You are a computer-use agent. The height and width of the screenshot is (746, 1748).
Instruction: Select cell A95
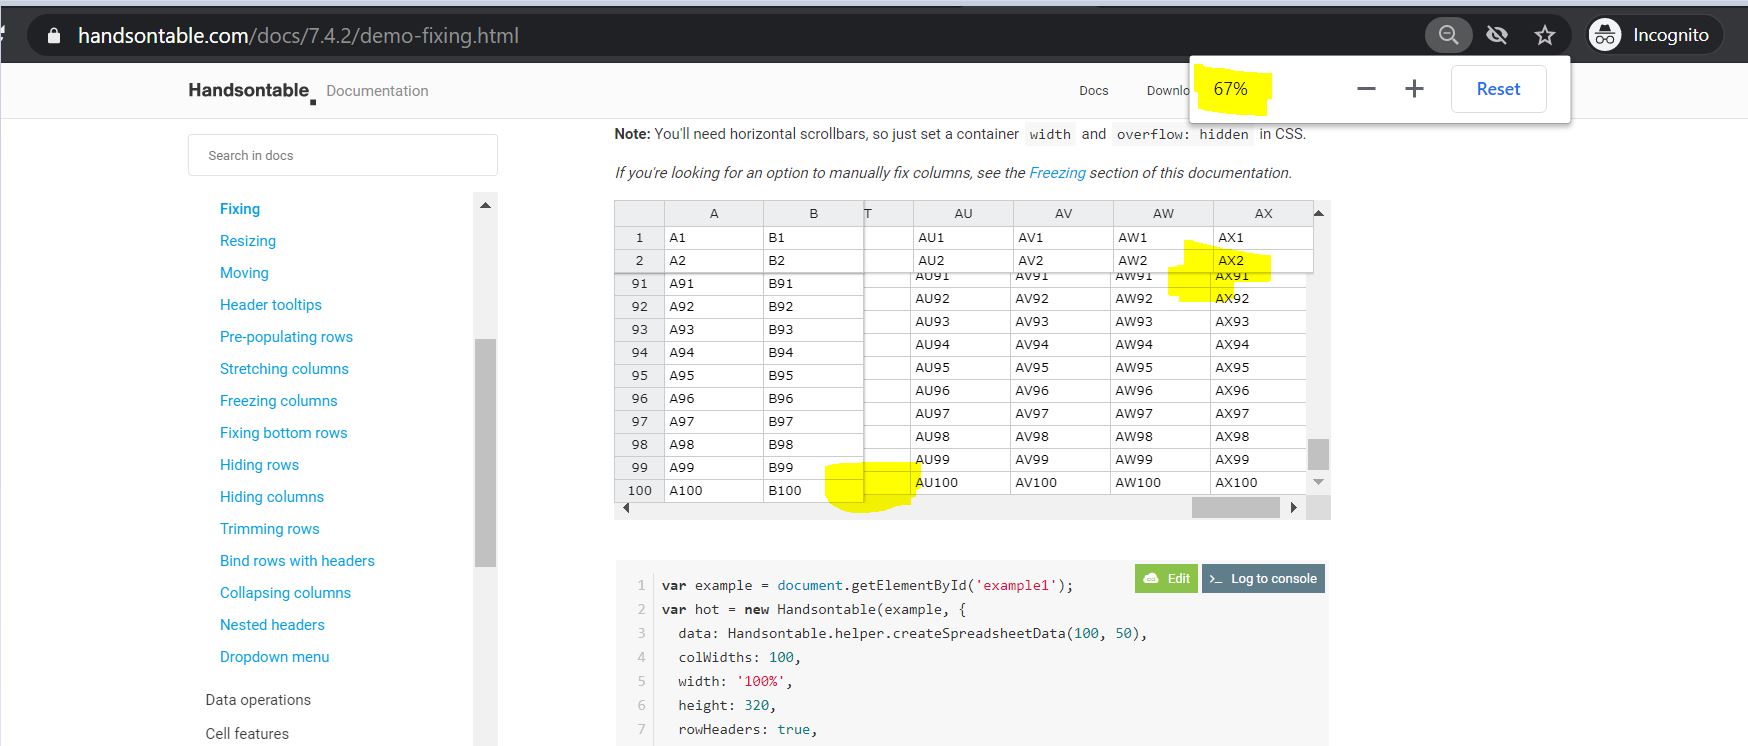(714, 375)
